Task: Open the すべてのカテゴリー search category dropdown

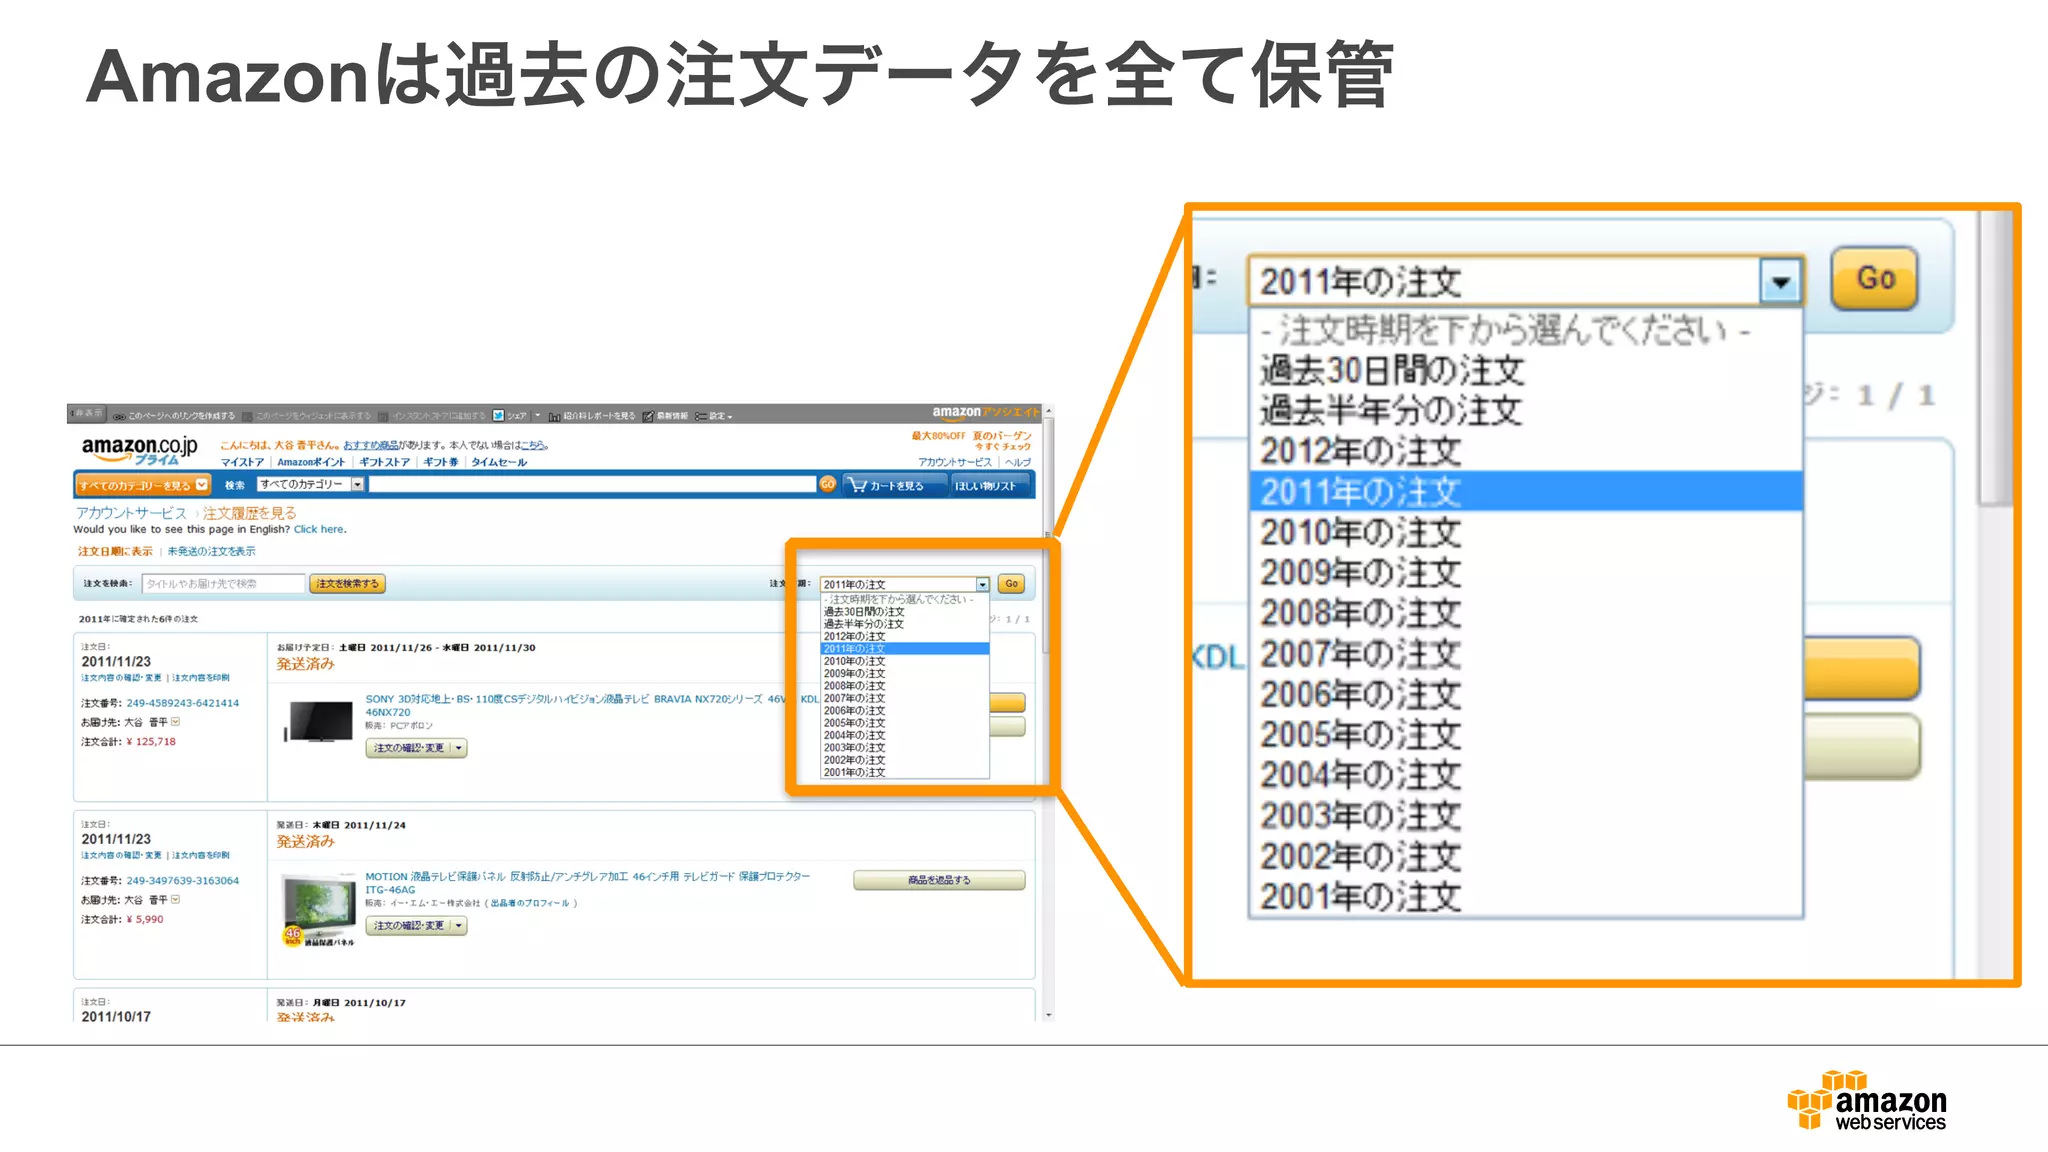Action: 310,484
